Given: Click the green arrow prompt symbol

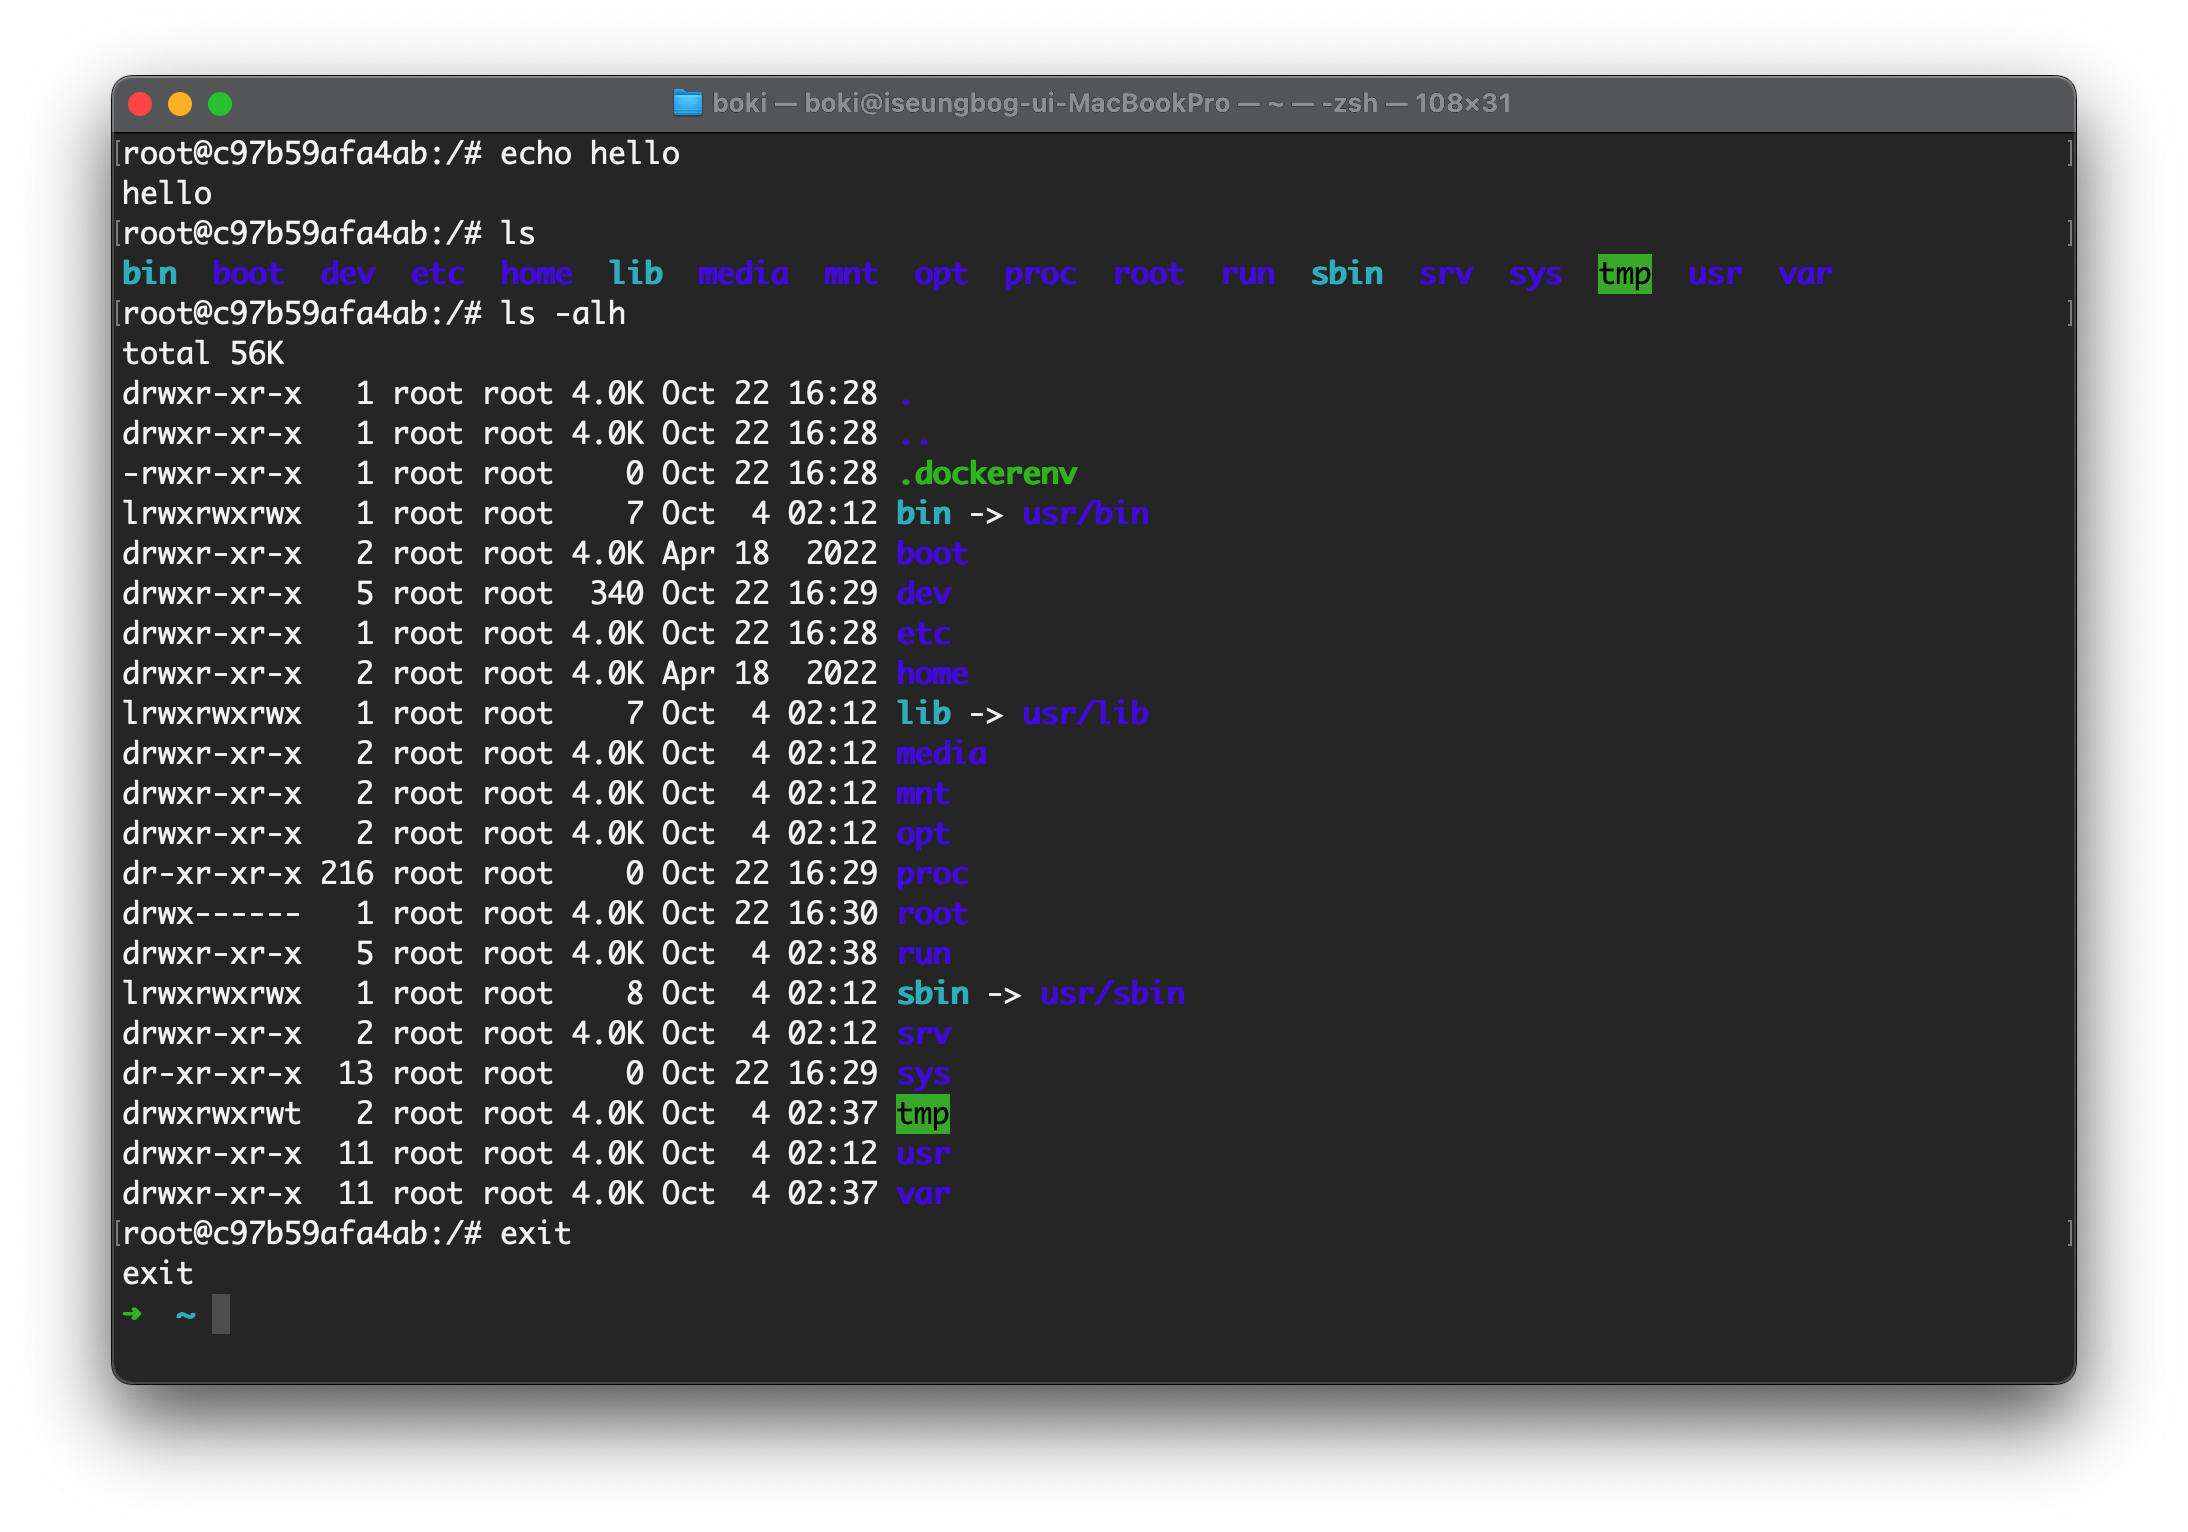Looking at the screenshot, I should point(132,1314).
